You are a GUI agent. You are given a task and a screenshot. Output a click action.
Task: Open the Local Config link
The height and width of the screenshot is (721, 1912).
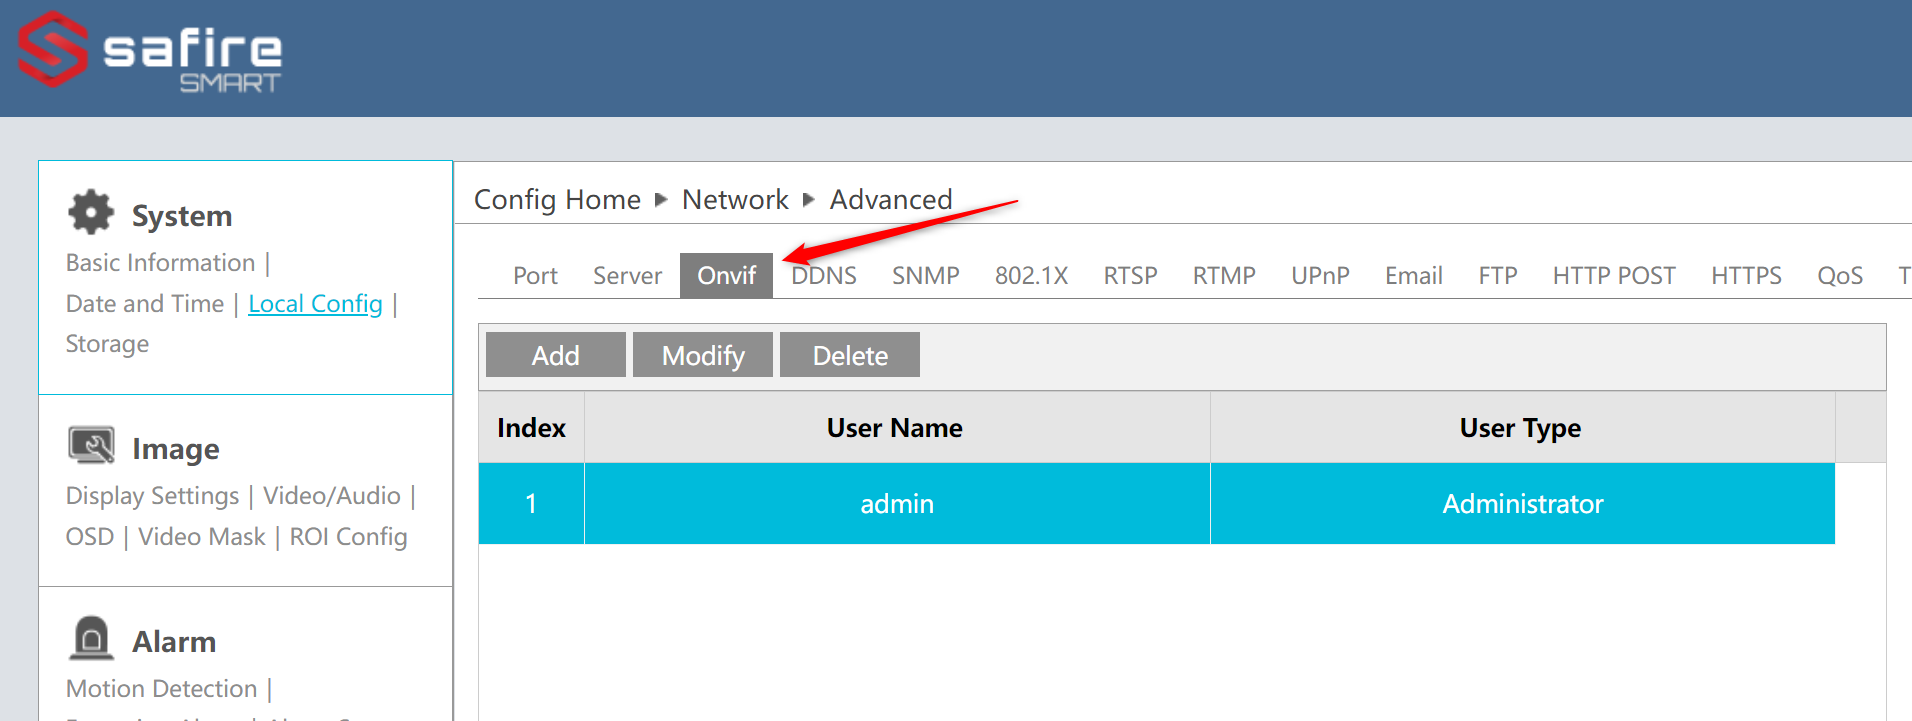(315, 304)
